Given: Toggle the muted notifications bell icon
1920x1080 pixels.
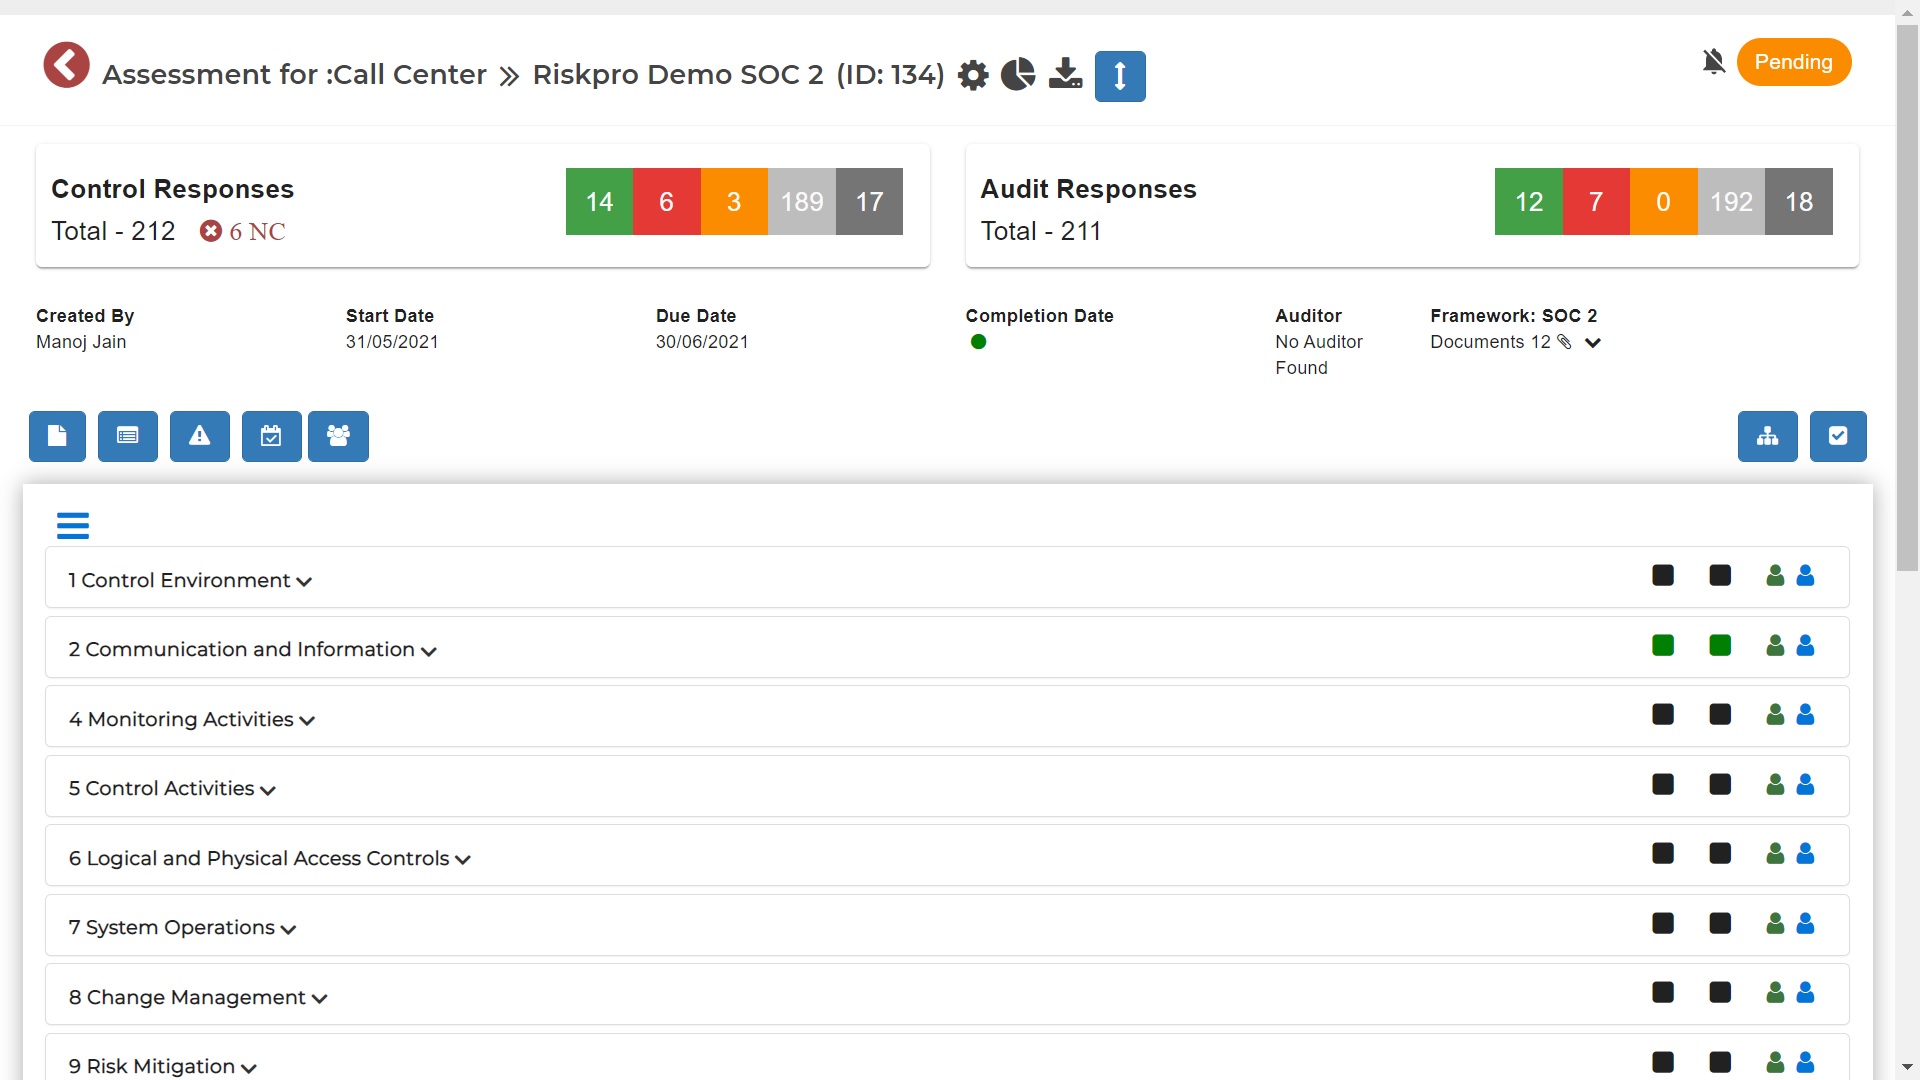Looking at the screenshot, I should [1714, 62].
